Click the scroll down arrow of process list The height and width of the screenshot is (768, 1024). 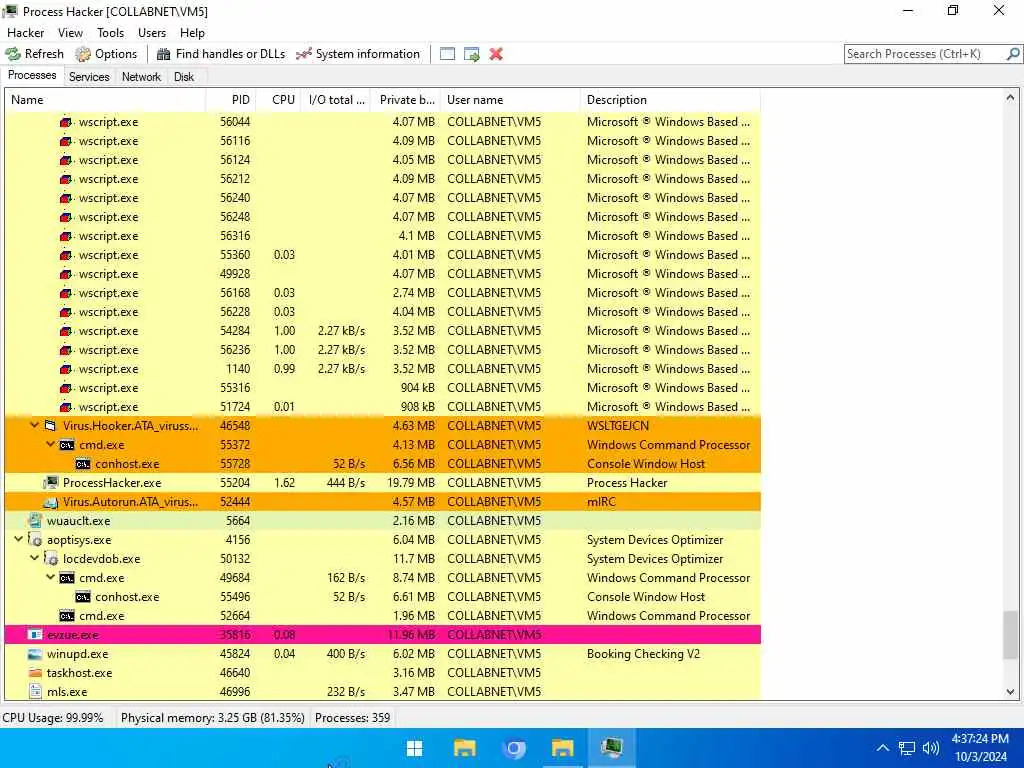(1010, 692)
